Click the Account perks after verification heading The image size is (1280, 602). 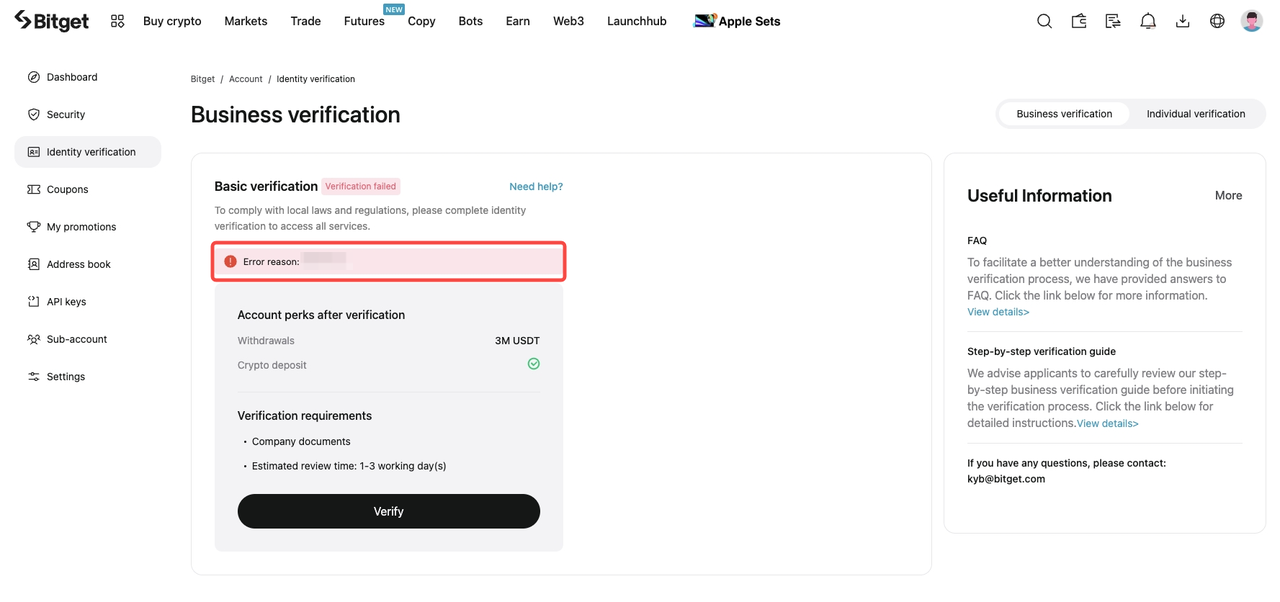tap(321, 315)
